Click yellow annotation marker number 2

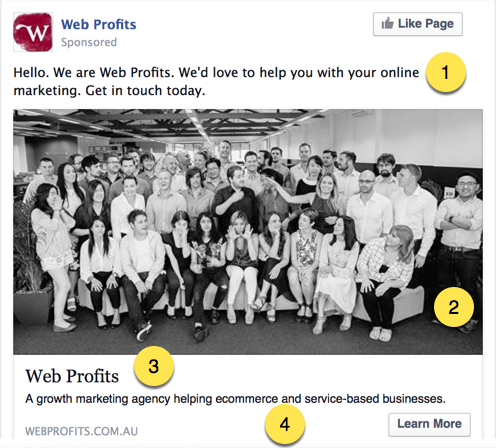point(454,307)
